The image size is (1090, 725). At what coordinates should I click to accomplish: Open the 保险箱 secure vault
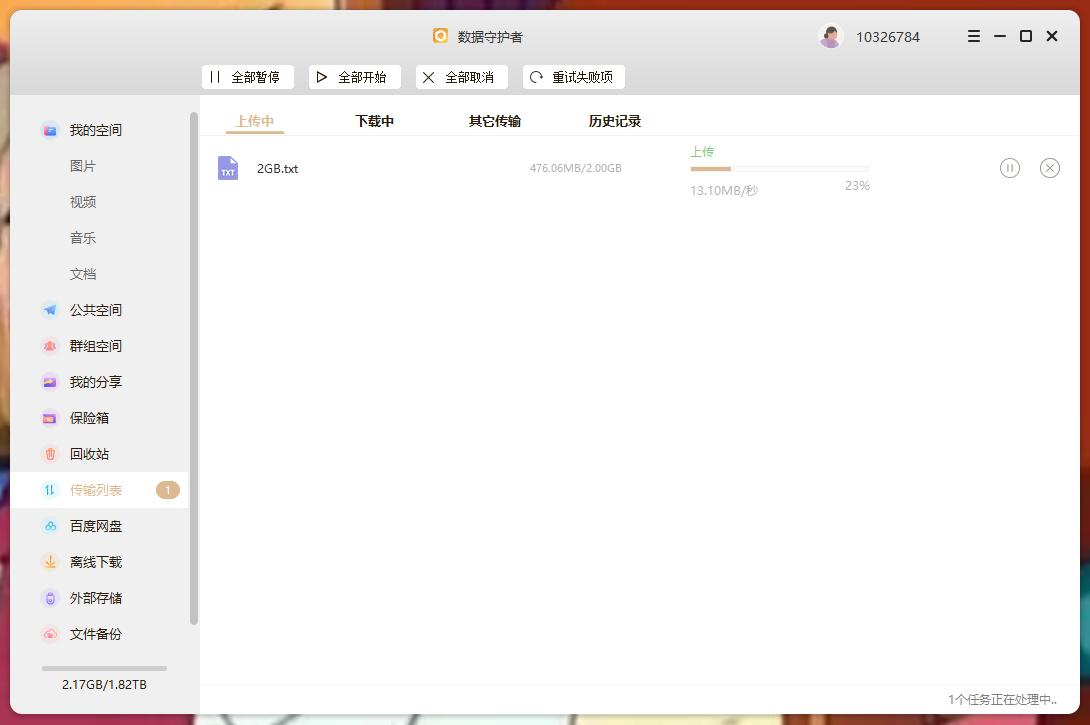click(x=91, y=418)
